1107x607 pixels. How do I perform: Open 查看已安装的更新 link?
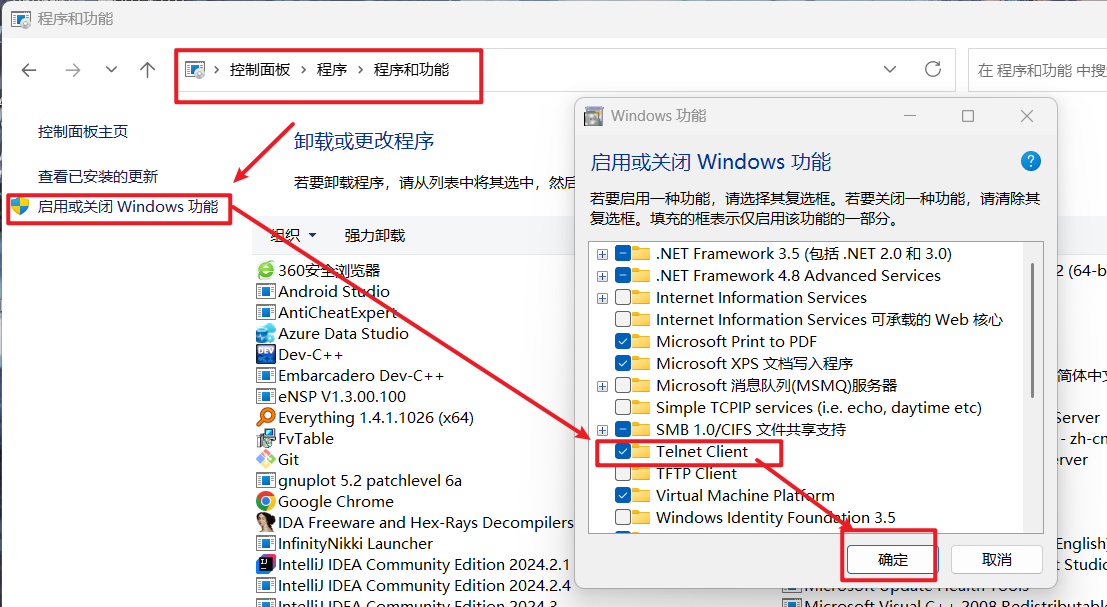(98, 176)
